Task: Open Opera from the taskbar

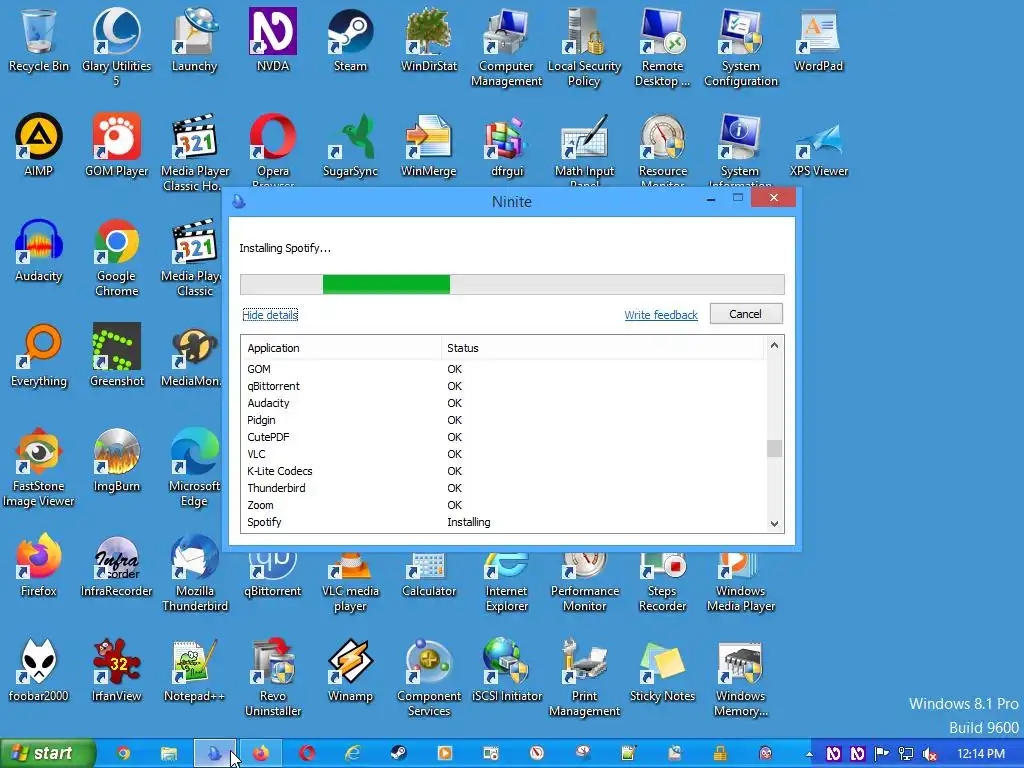Action: [x=307, y=754]
